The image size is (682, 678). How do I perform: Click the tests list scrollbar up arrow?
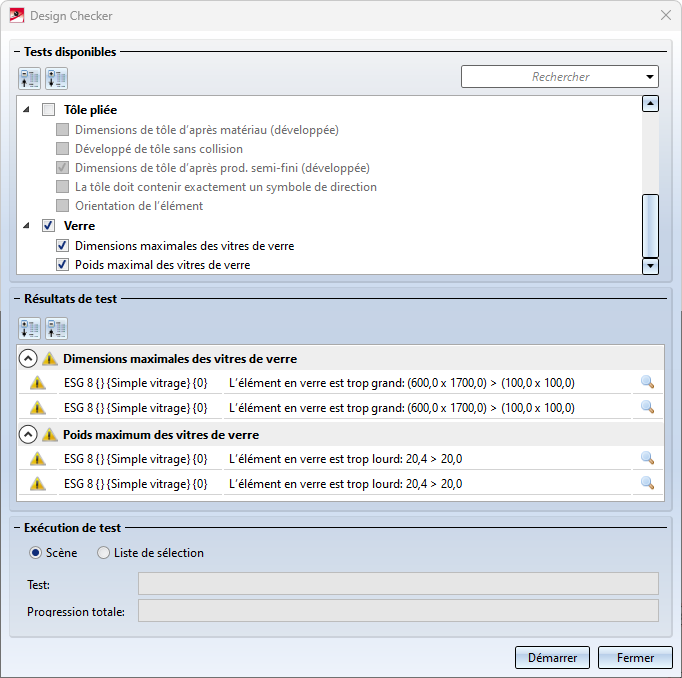(x=650, y=104)
